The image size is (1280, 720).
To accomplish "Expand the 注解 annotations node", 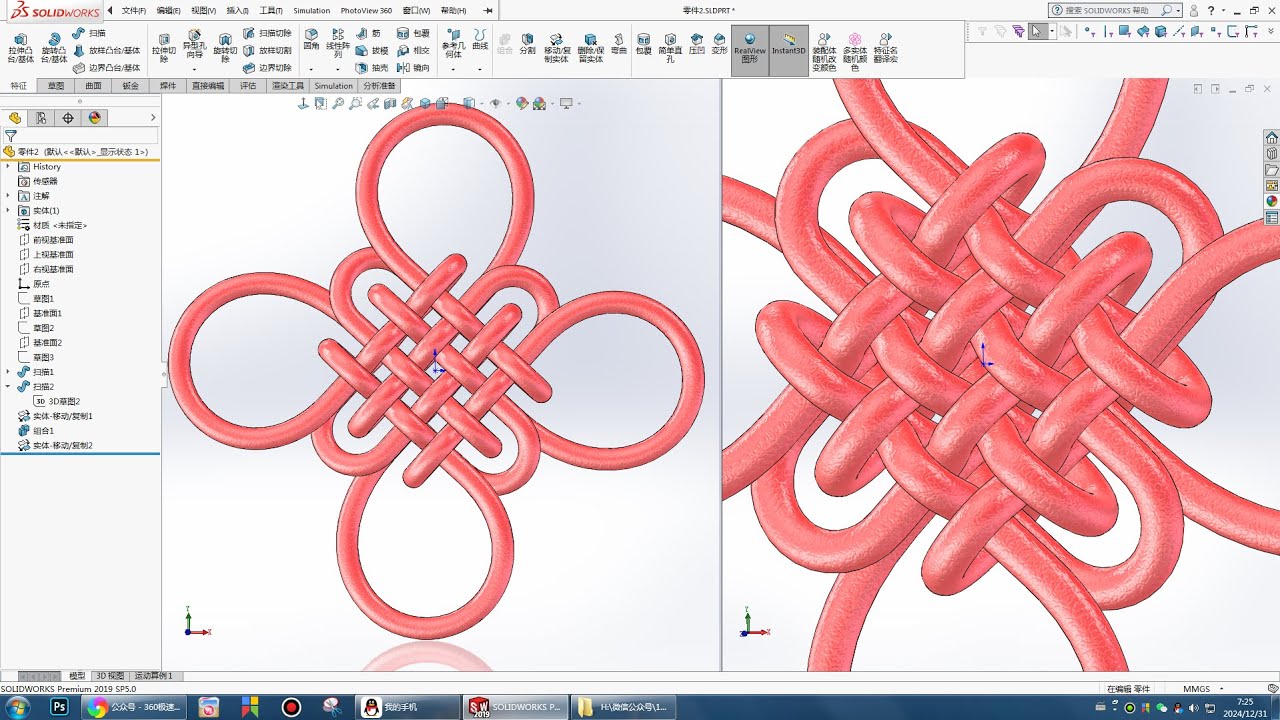I will coord(8,196).
